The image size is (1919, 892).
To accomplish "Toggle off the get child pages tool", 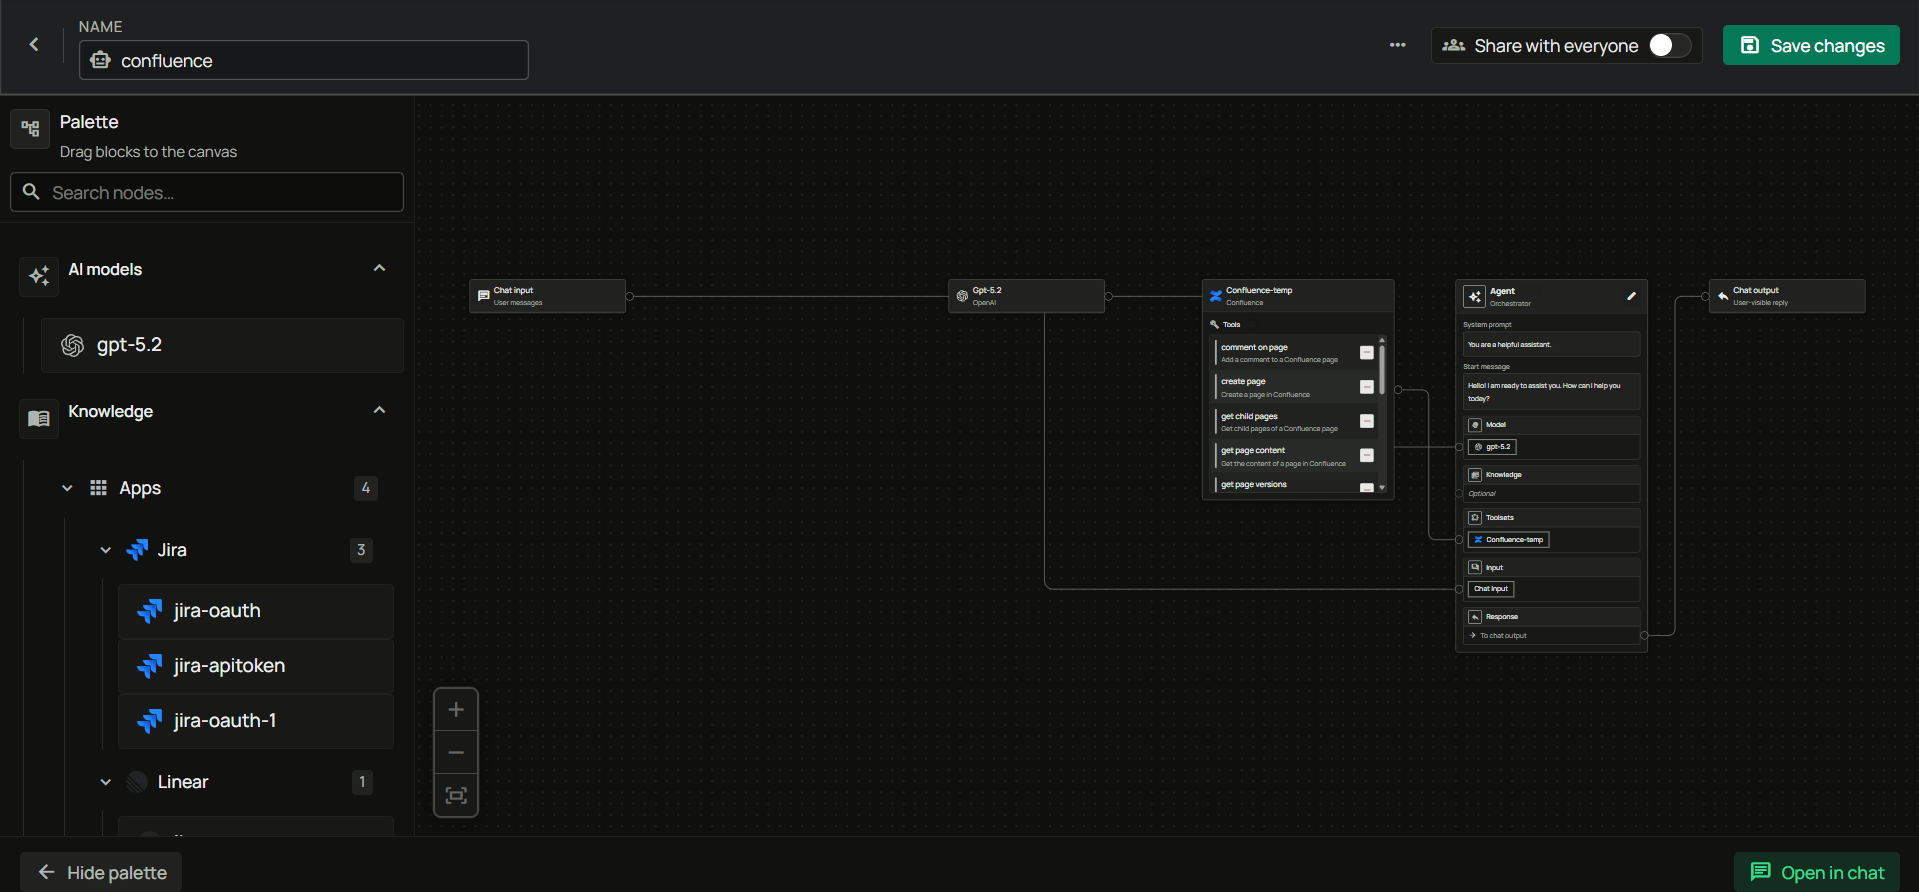I will click(x=1367, y=421).
